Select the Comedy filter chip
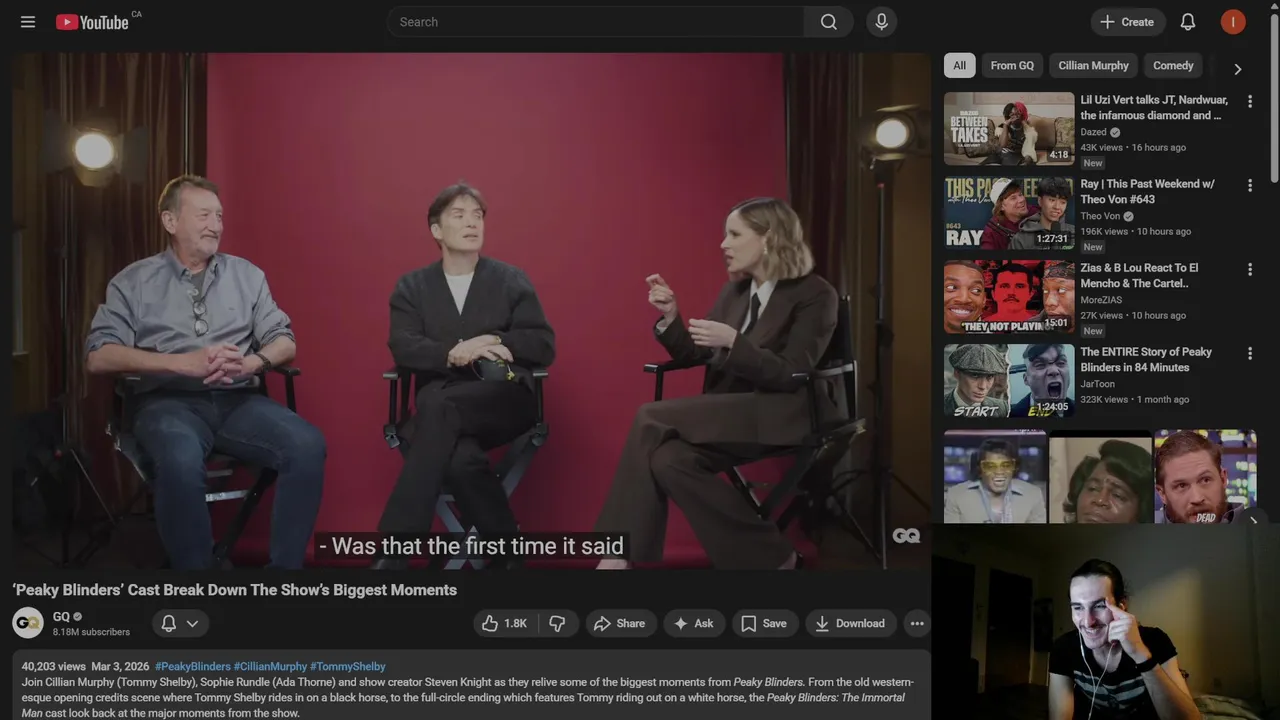The height and width of the screenshot is (720, 1280). click(1173, 66)
